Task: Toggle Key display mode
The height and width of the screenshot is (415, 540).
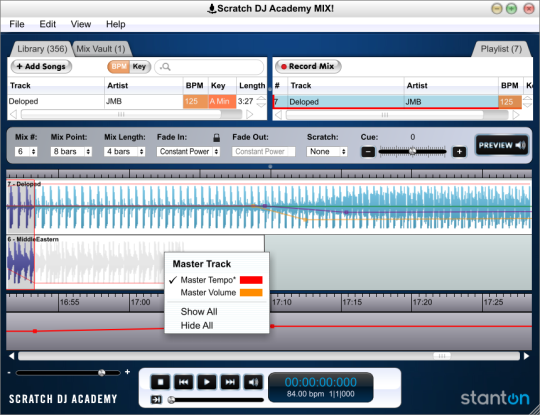Action: [140, 66]
